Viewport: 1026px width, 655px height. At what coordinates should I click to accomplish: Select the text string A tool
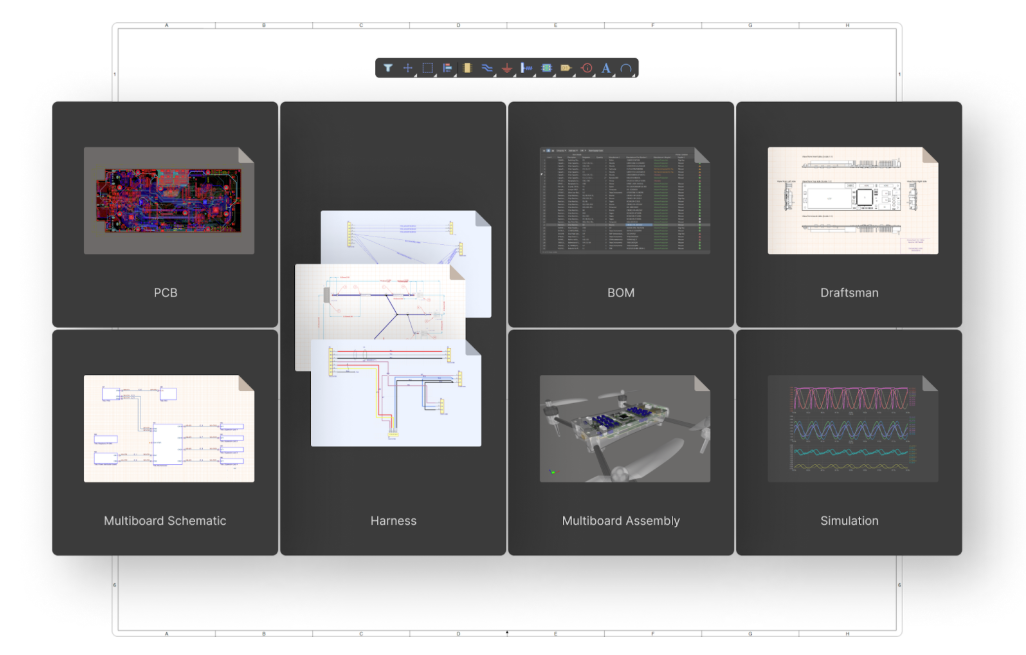point(606,68)
